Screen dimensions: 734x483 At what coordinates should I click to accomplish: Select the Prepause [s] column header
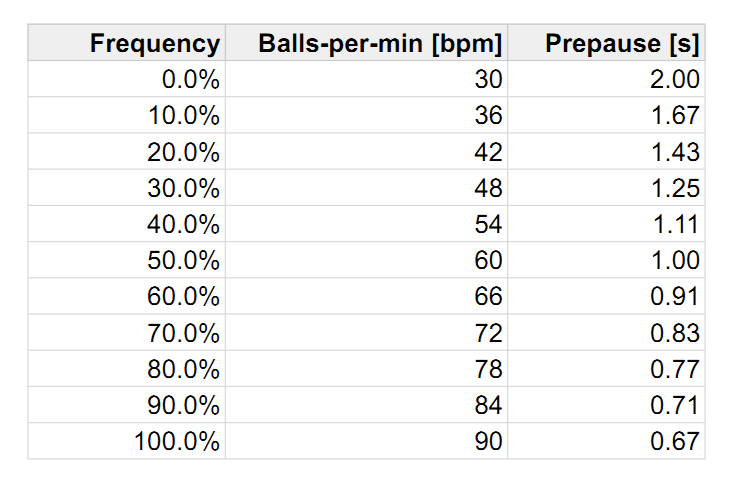pyautogui.click(x=606, y=43)
